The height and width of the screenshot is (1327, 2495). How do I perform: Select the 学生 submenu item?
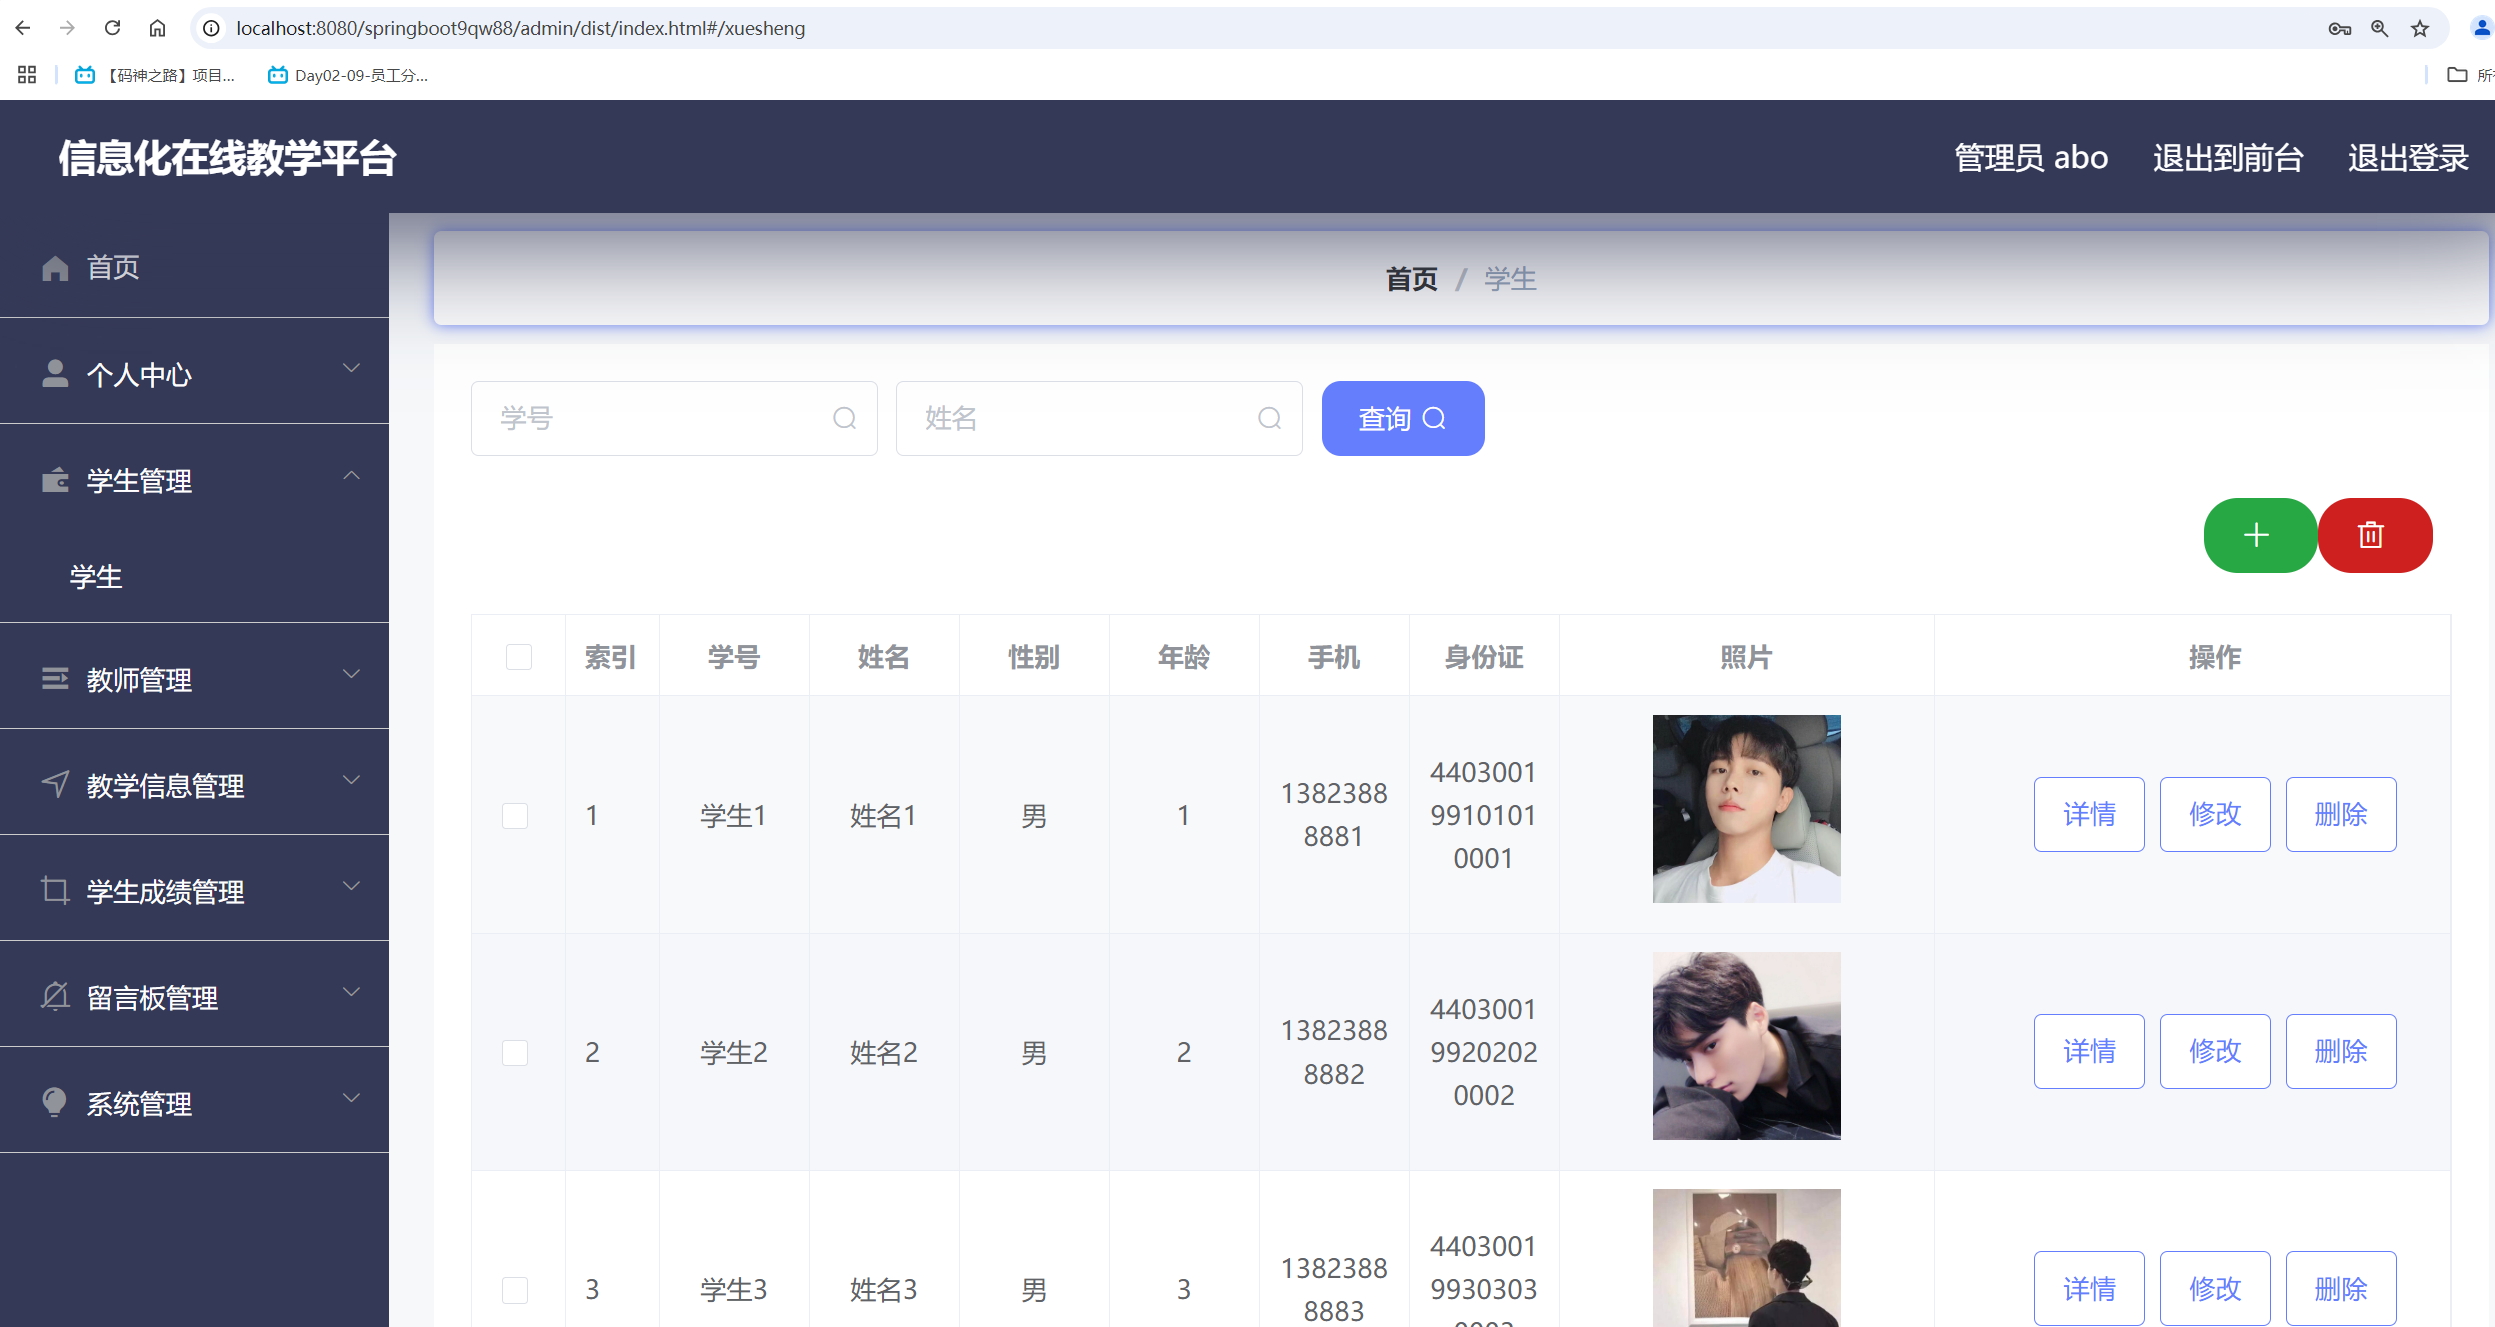tap(96, 577)
